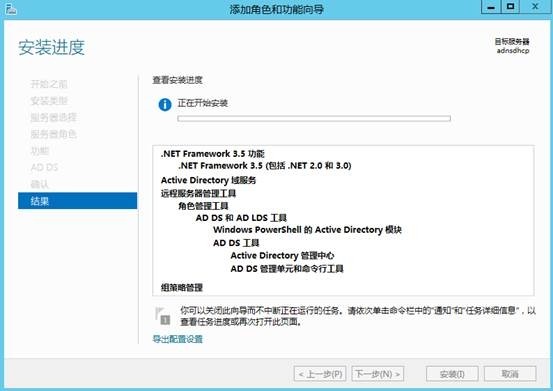This screenshot has width=553, height=391.
Task: Click the installation progress bar
Action: (314, 118)
